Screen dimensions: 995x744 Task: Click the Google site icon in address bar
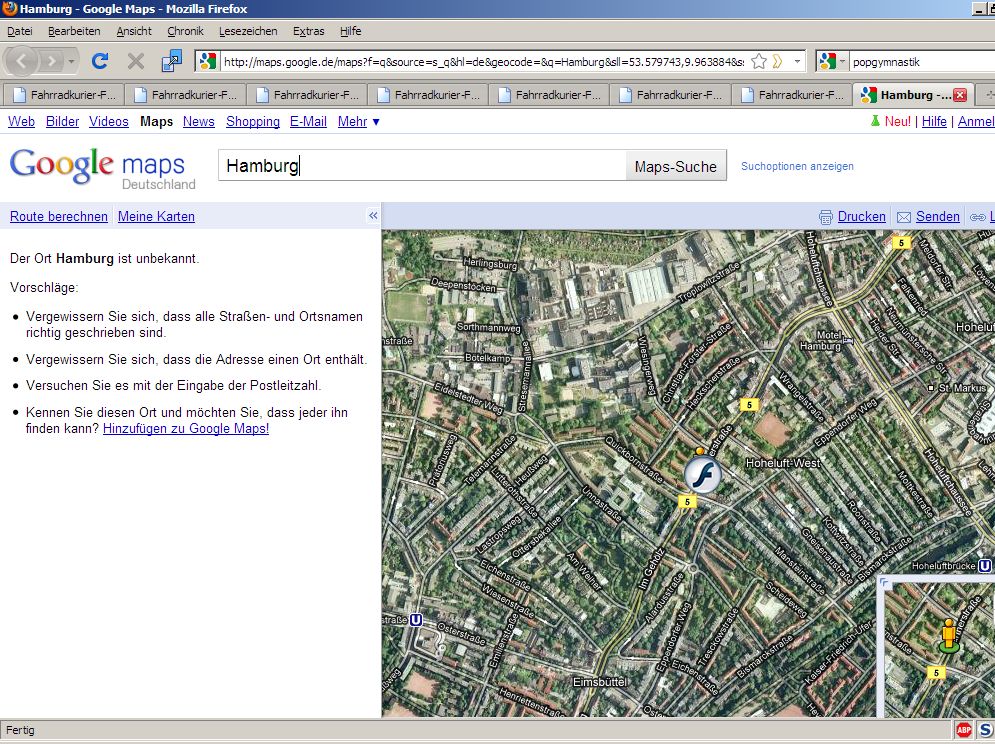point(208,61)
